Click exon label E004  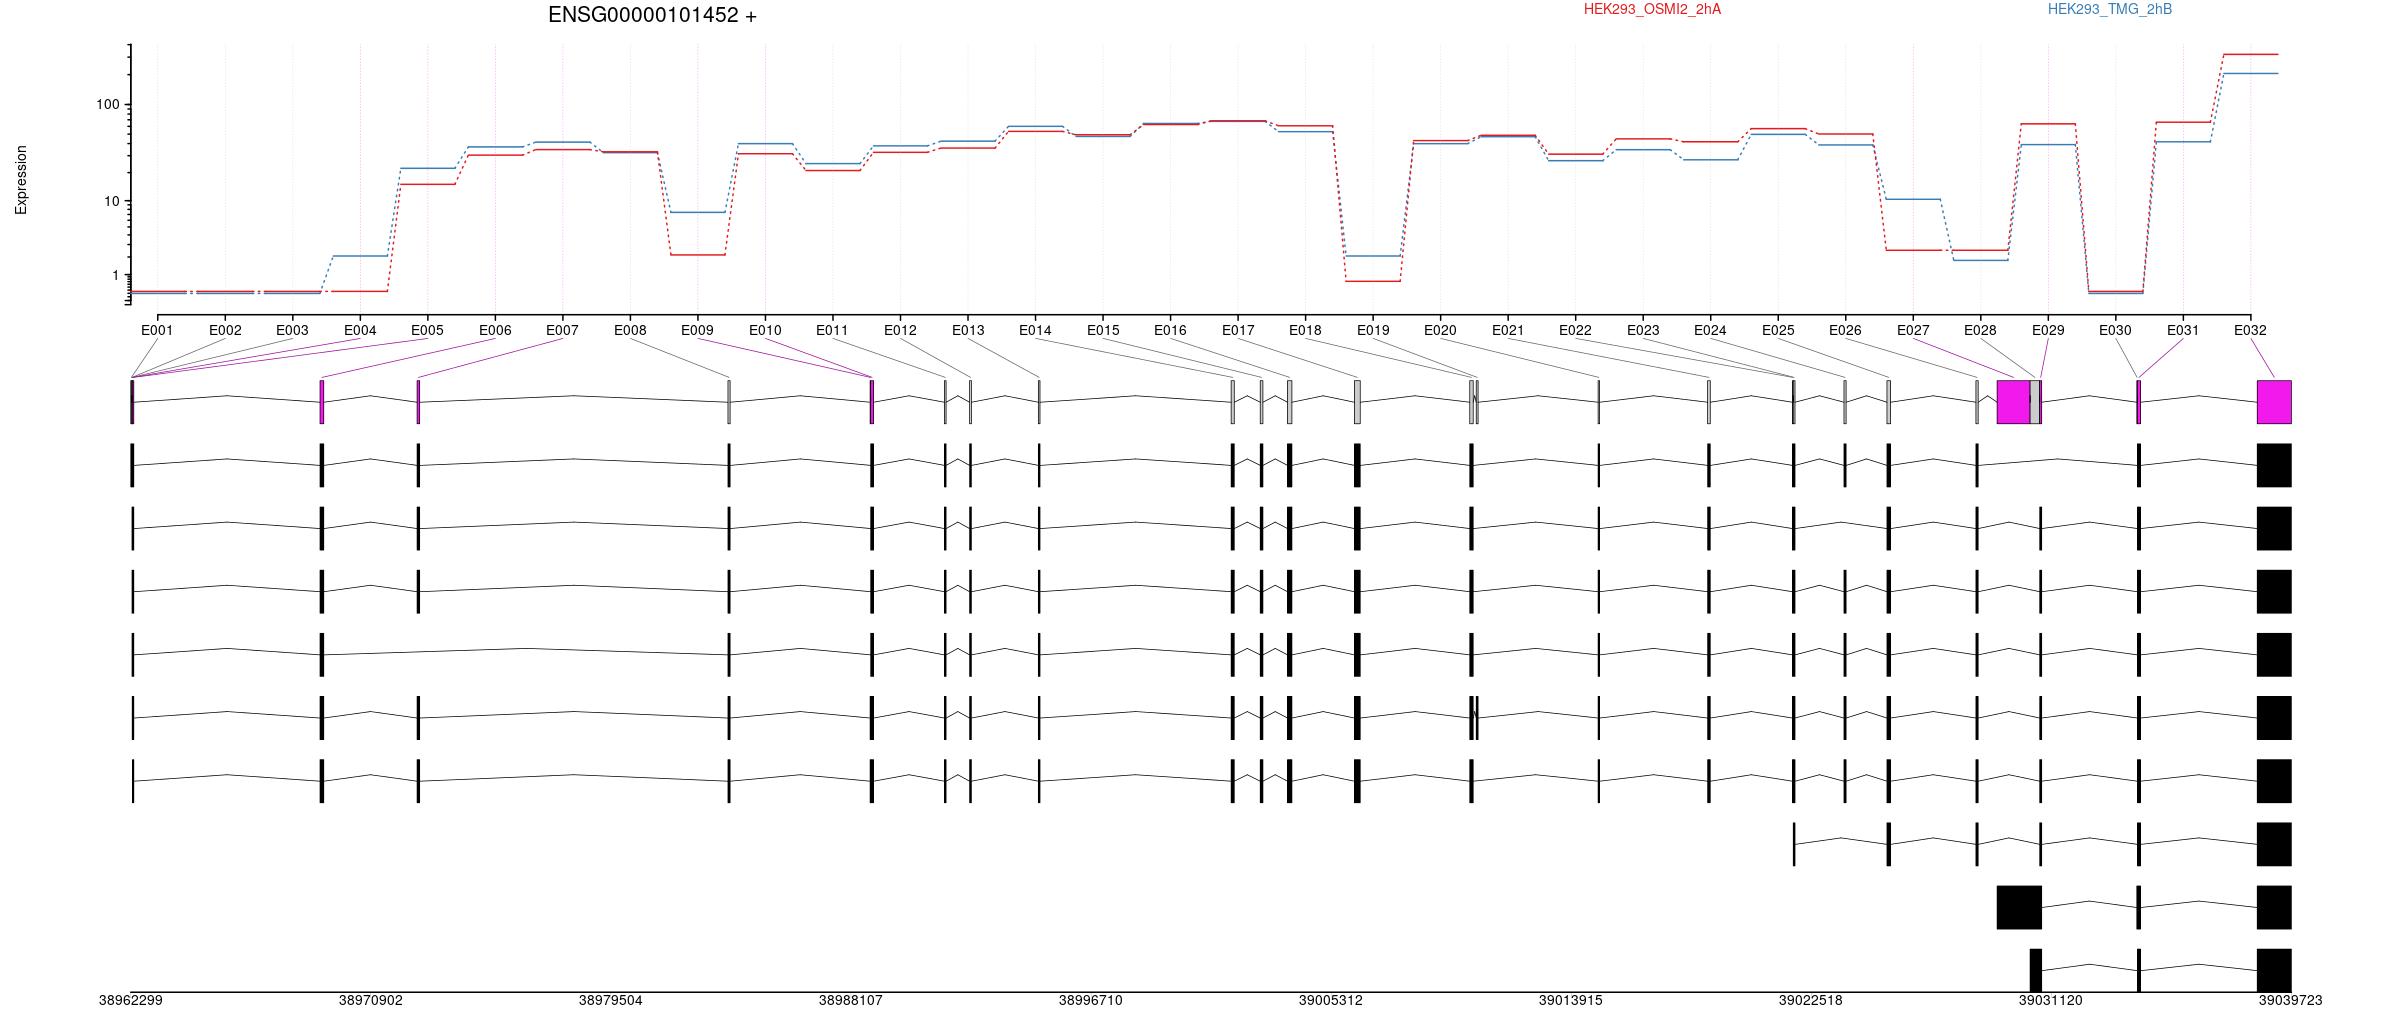pyautogui.click(x=360, y=330)
